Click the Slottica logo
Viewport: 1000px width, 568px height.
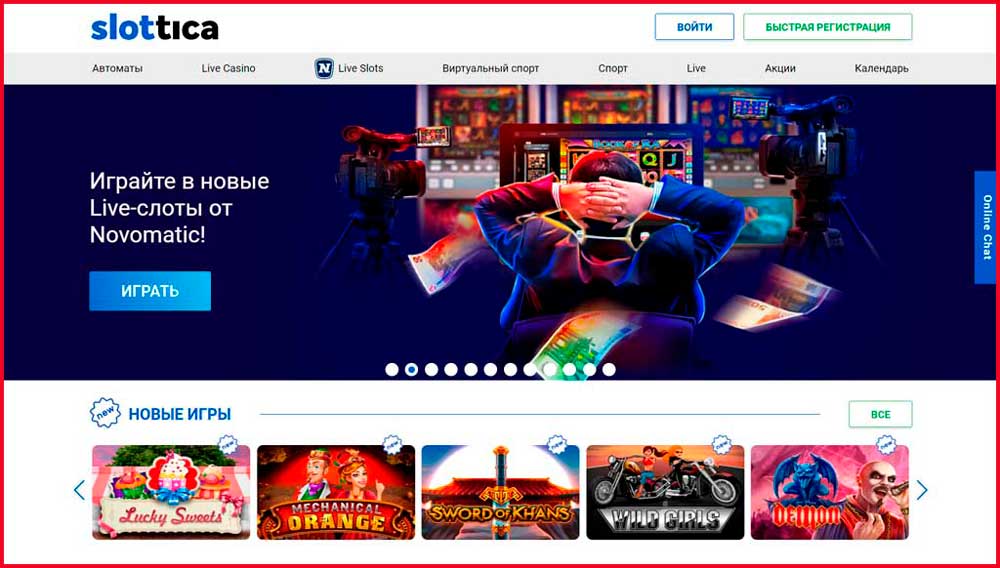[x=154, y=27]
